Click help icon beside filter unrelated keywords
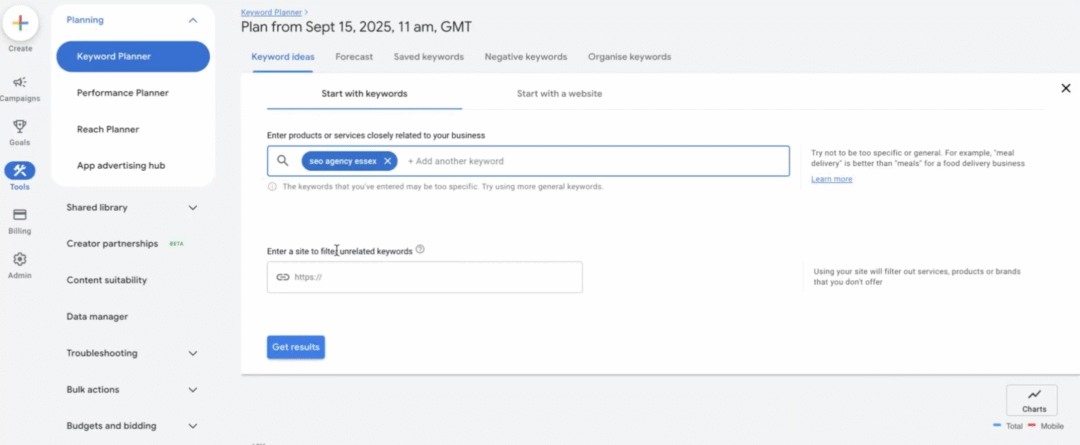The height and width of the screenshot is (445, 1080). pyautogui.click(x=420, y=249)
